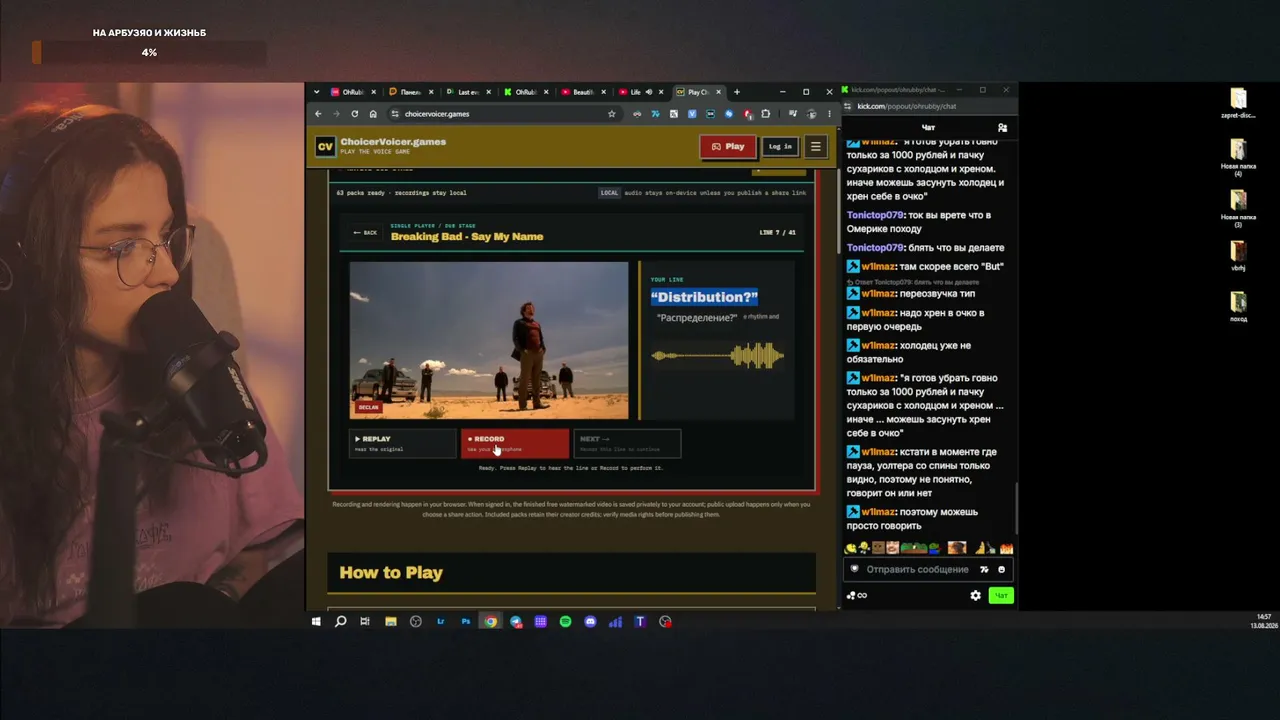The image size is (1280, 720).
Task: Open the Windows Start menu
Action: pyautogui.click(x=316, y=622)
